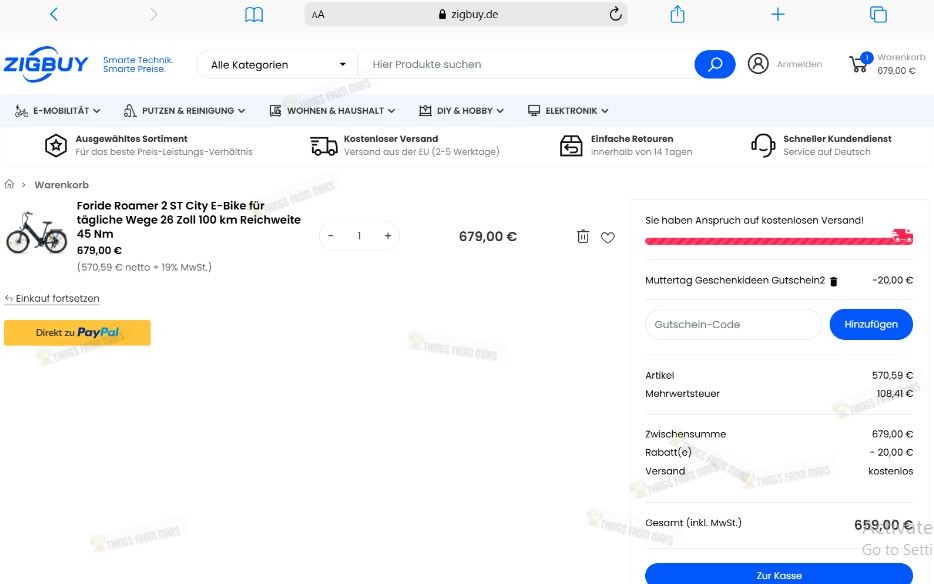This screenshot has width=934, height=584.
Task: Click the user account icon
Action: coord(758,63)
